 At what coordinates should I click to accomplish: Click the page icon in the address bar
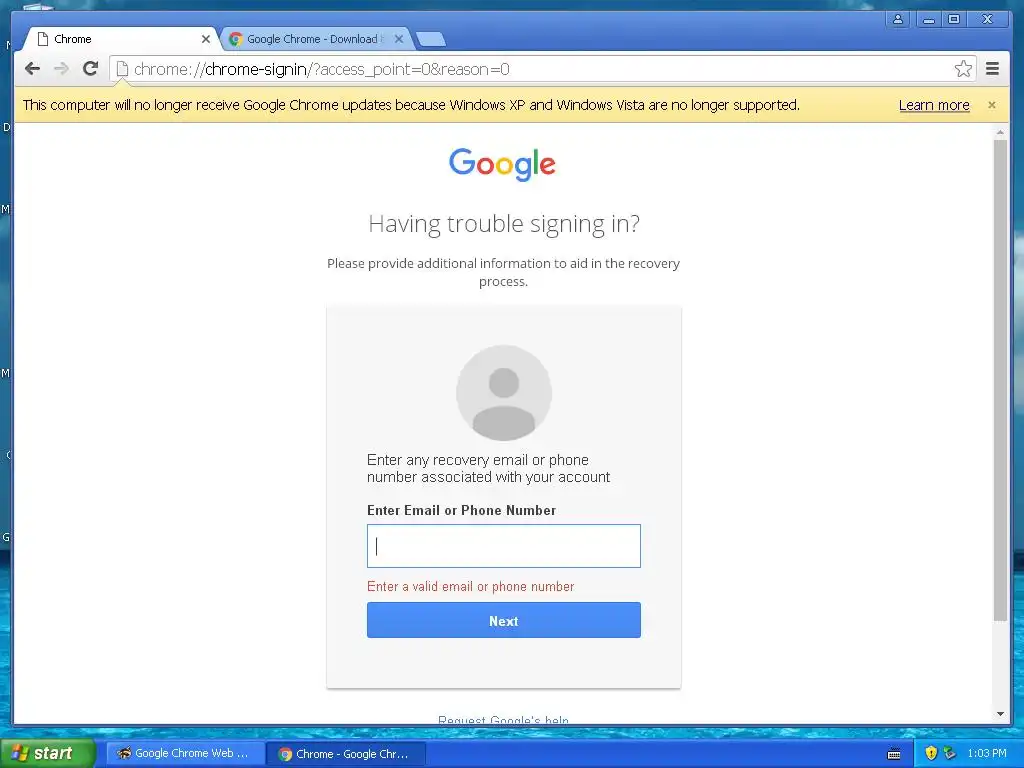[x=121, y=69]
